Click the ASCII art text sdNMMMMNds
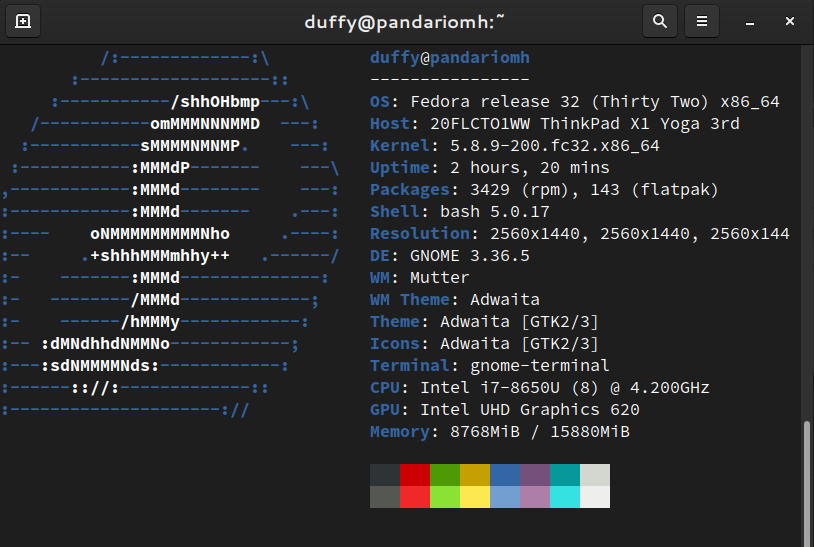814x547 pixels. pyautogui.click(x=100, y=366)
